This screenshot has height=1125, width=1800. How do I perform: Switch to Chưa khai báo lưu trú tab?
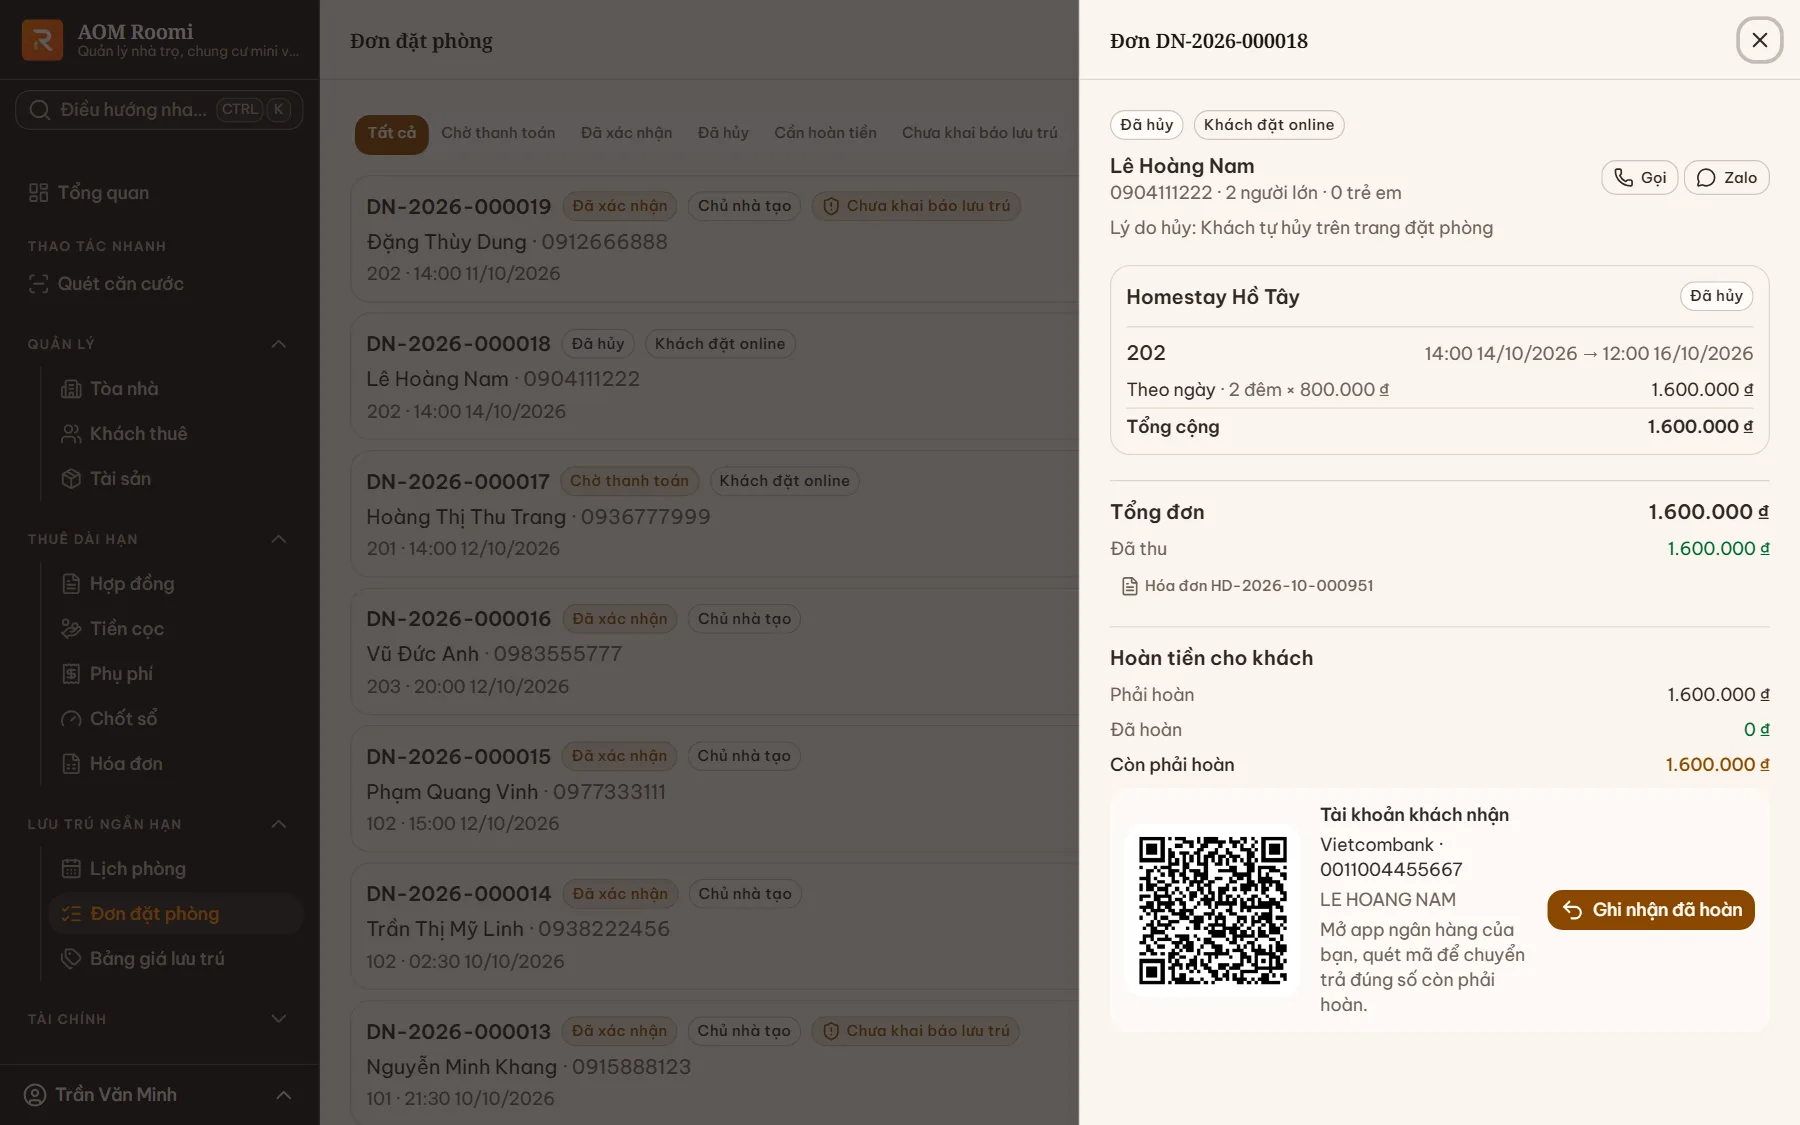[x=980, y=134]
